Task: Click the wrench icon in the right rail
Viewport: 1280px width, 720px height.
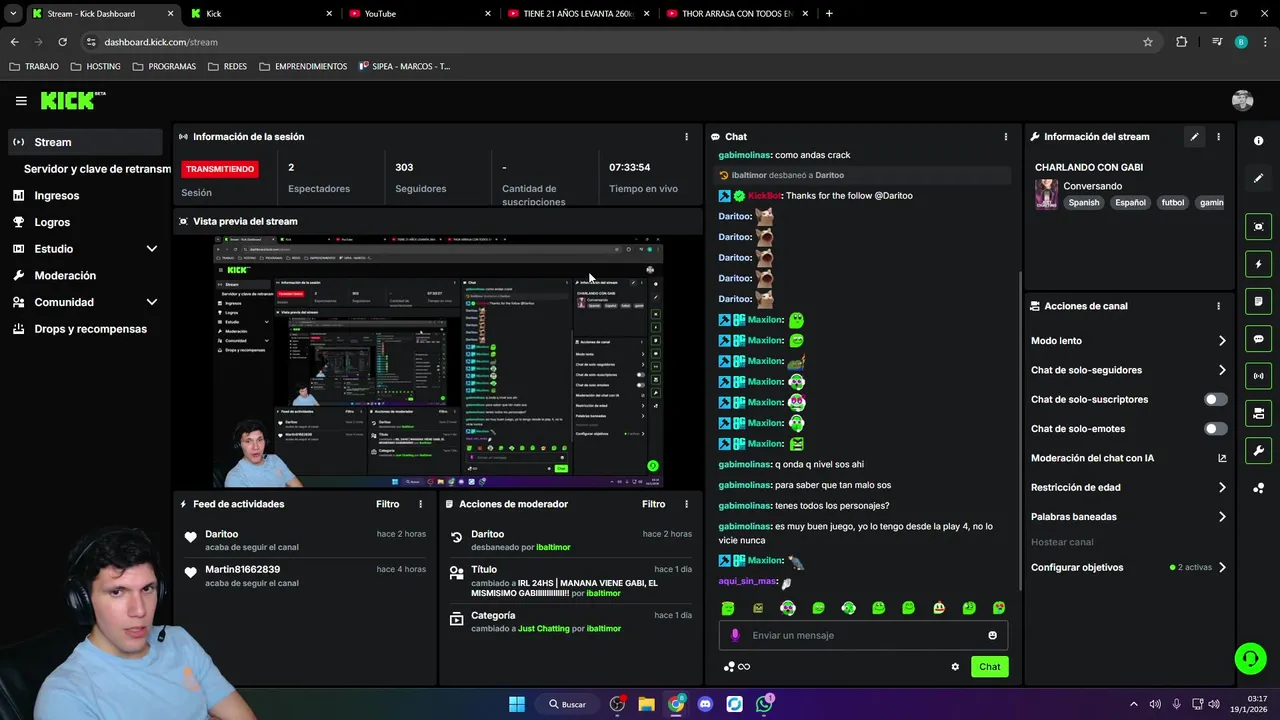Action: [1258, 451]
